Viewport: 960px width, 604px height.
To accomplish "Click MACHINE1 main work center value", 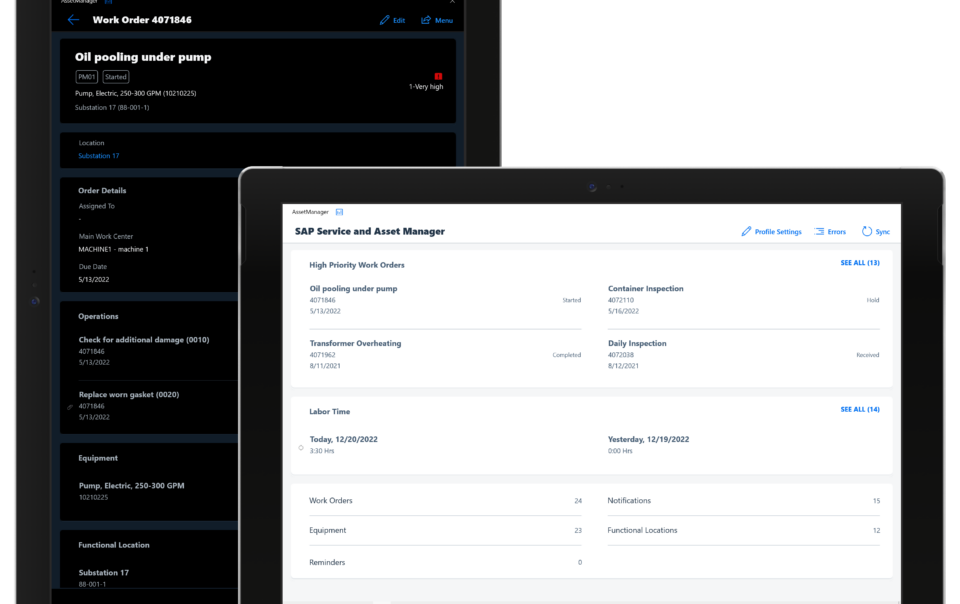I will tap(113, 249).
